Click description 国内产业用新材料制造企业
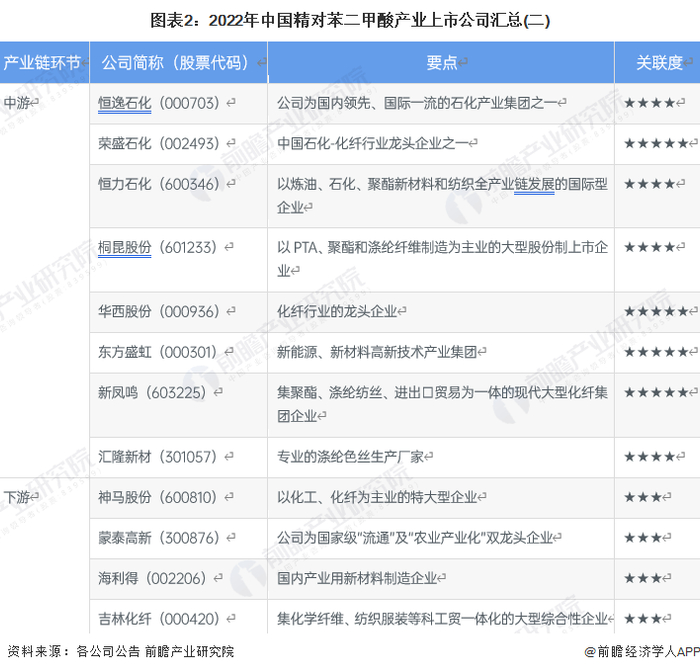The image size is (700, 672). click(357, 578)
